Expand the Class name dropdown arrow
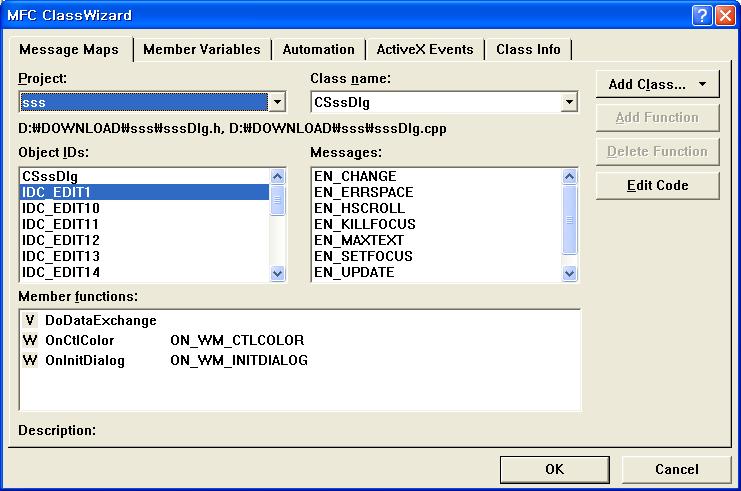The image size is (741, 491). 569,102
